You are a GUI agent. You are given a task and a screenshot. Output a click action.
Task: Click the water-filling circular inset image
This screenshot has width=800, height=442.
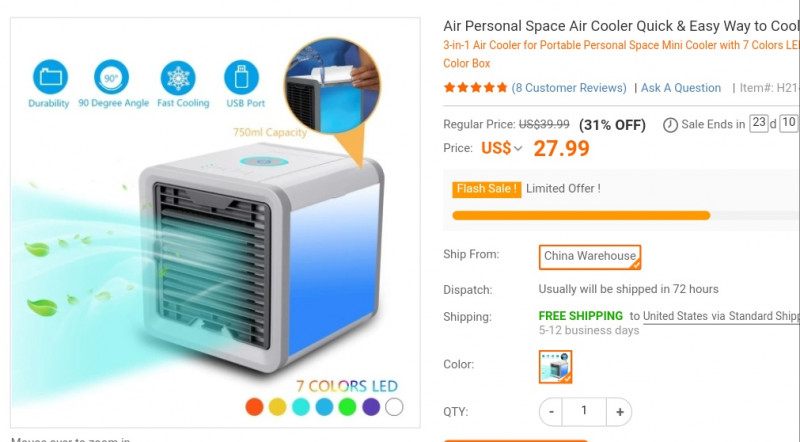[332, 86]
